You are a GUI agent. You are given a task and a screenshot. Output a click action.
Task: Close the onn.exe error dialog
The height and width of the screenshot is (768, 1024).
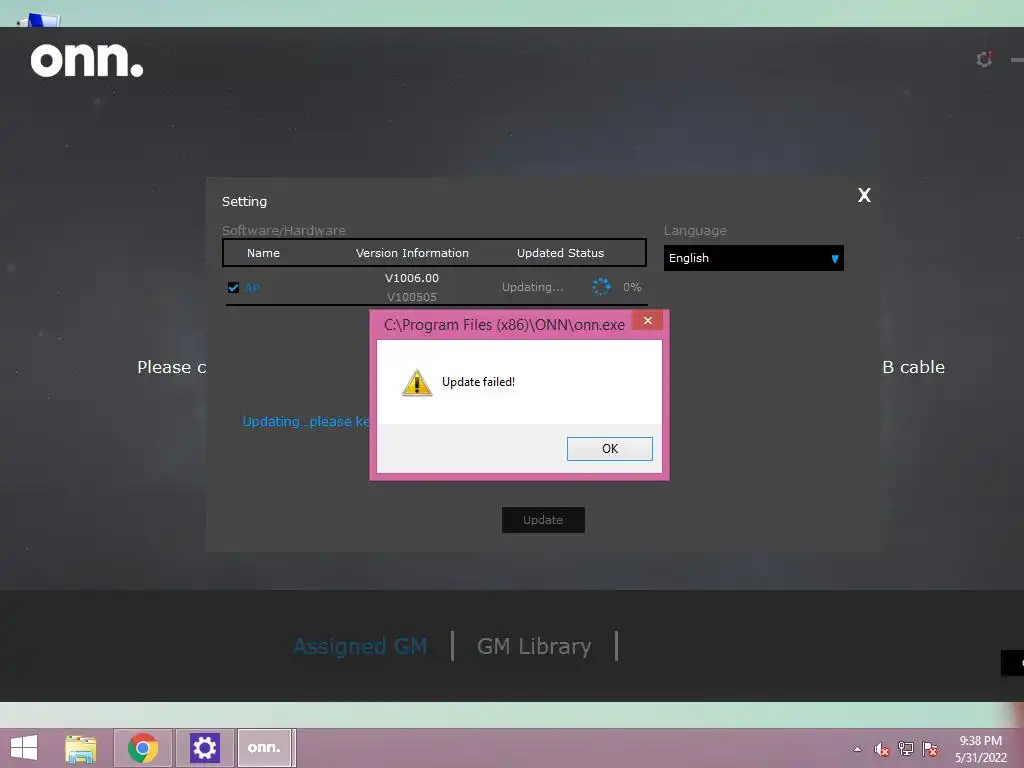(648, 320)
